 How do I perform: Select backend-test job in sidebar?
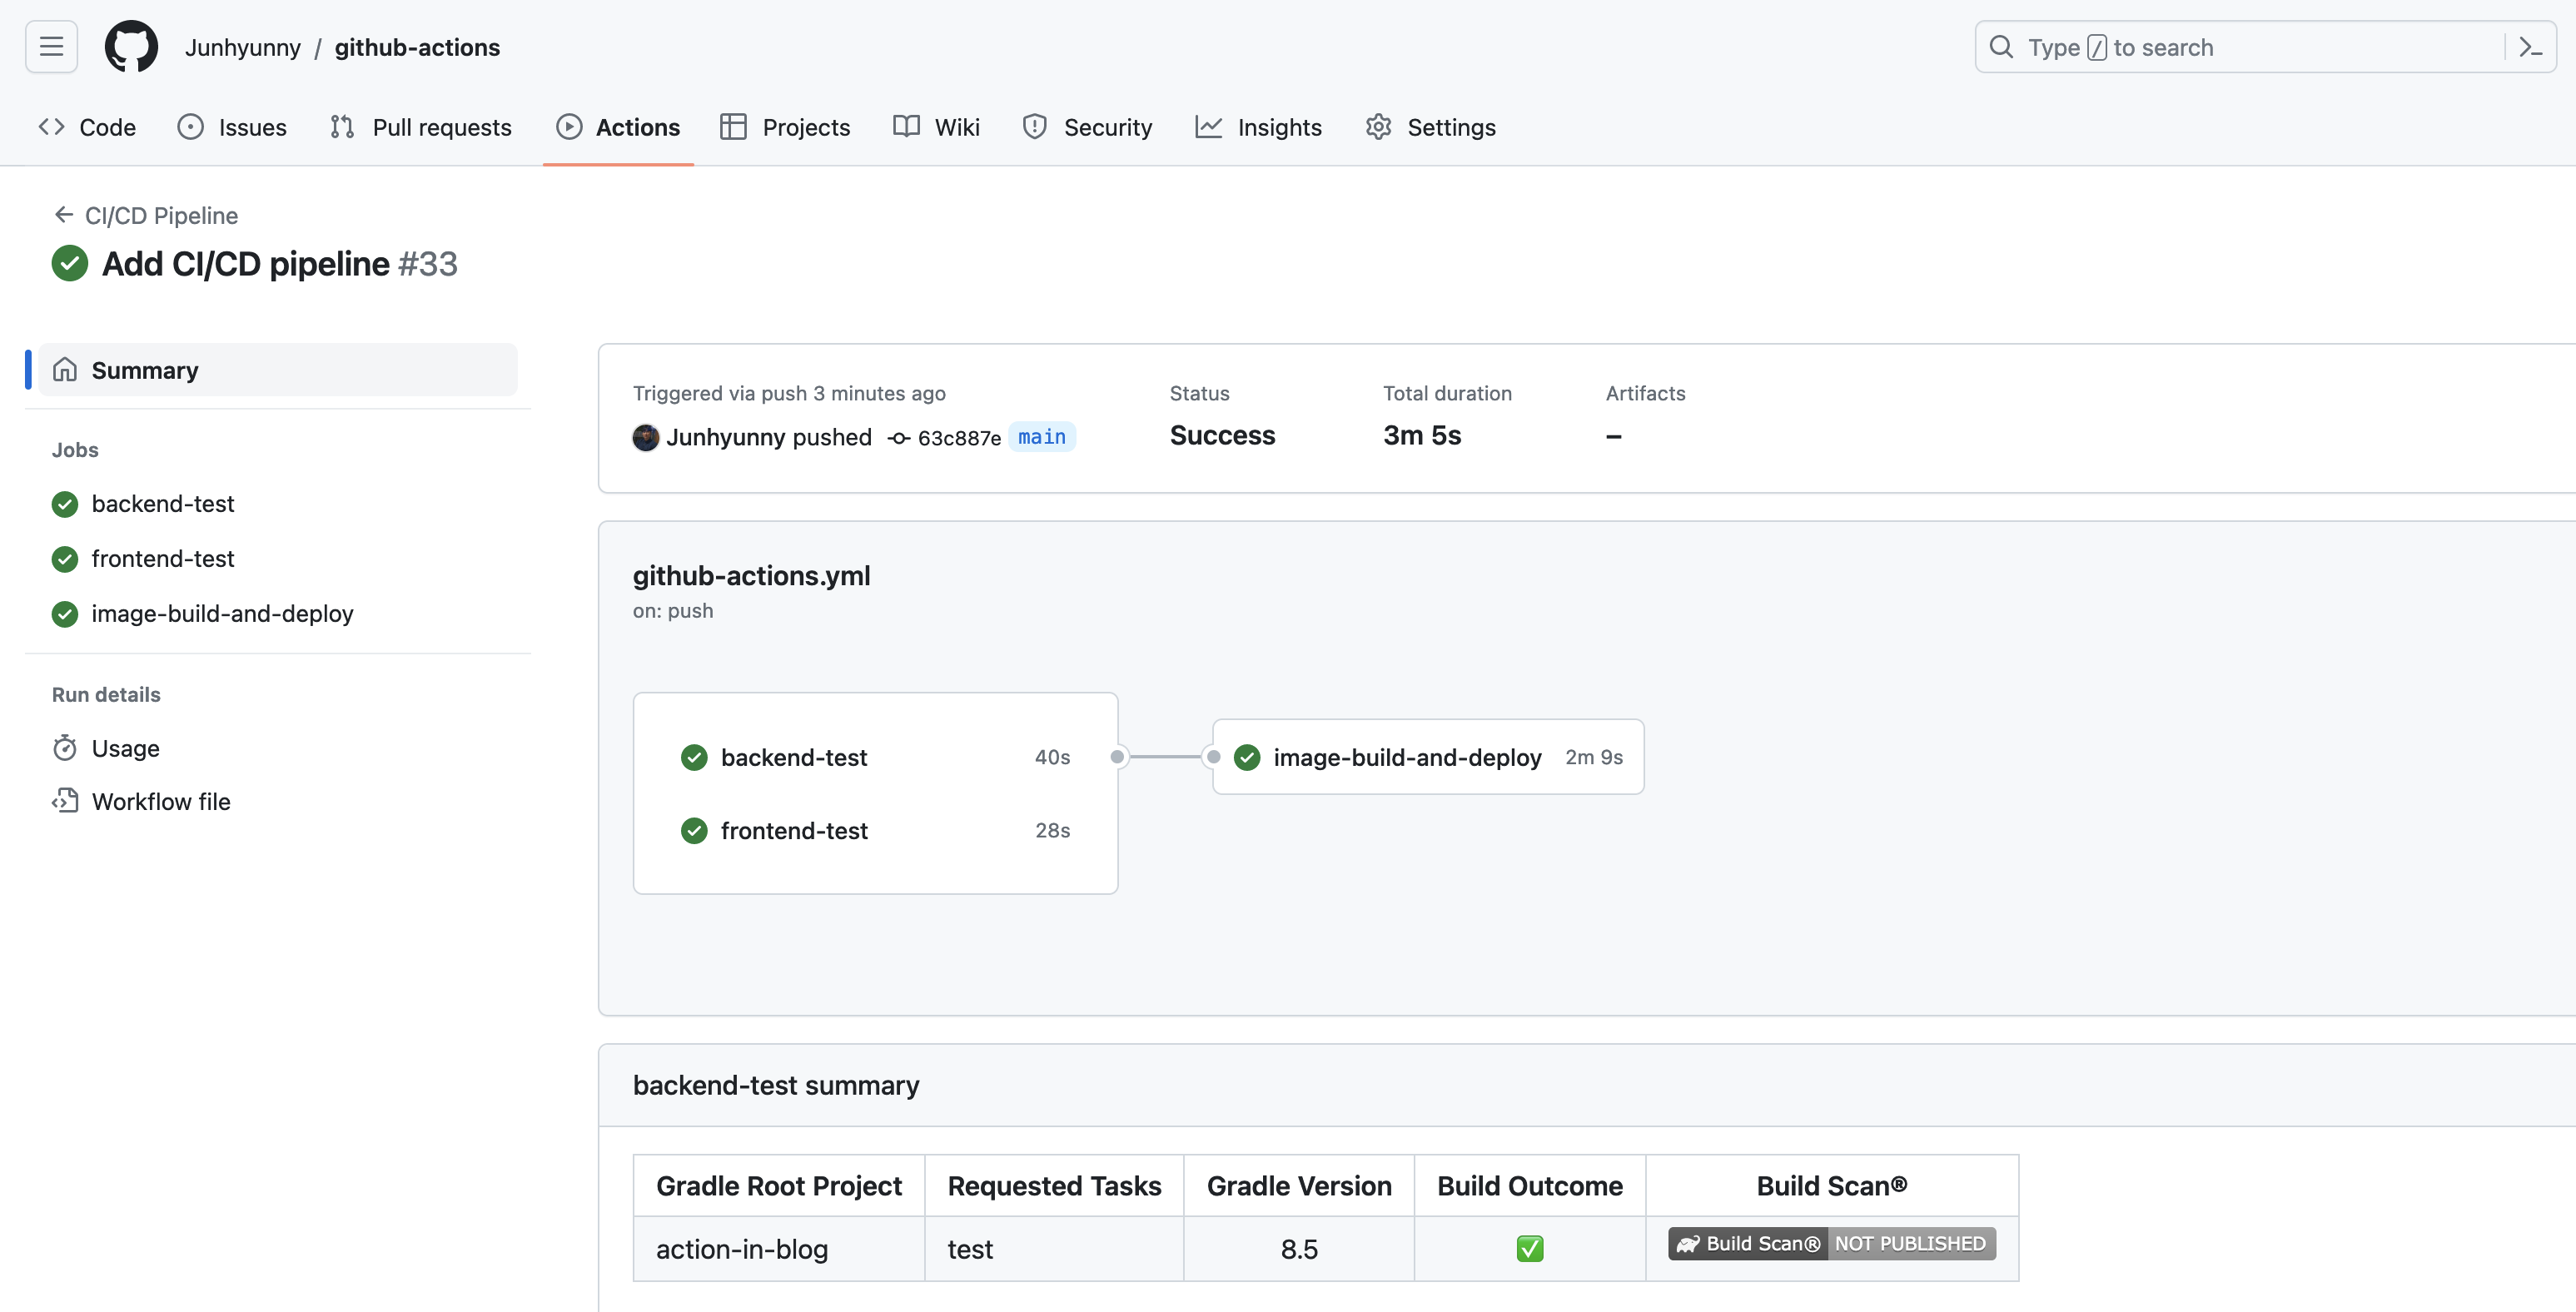tap(162, 504)
